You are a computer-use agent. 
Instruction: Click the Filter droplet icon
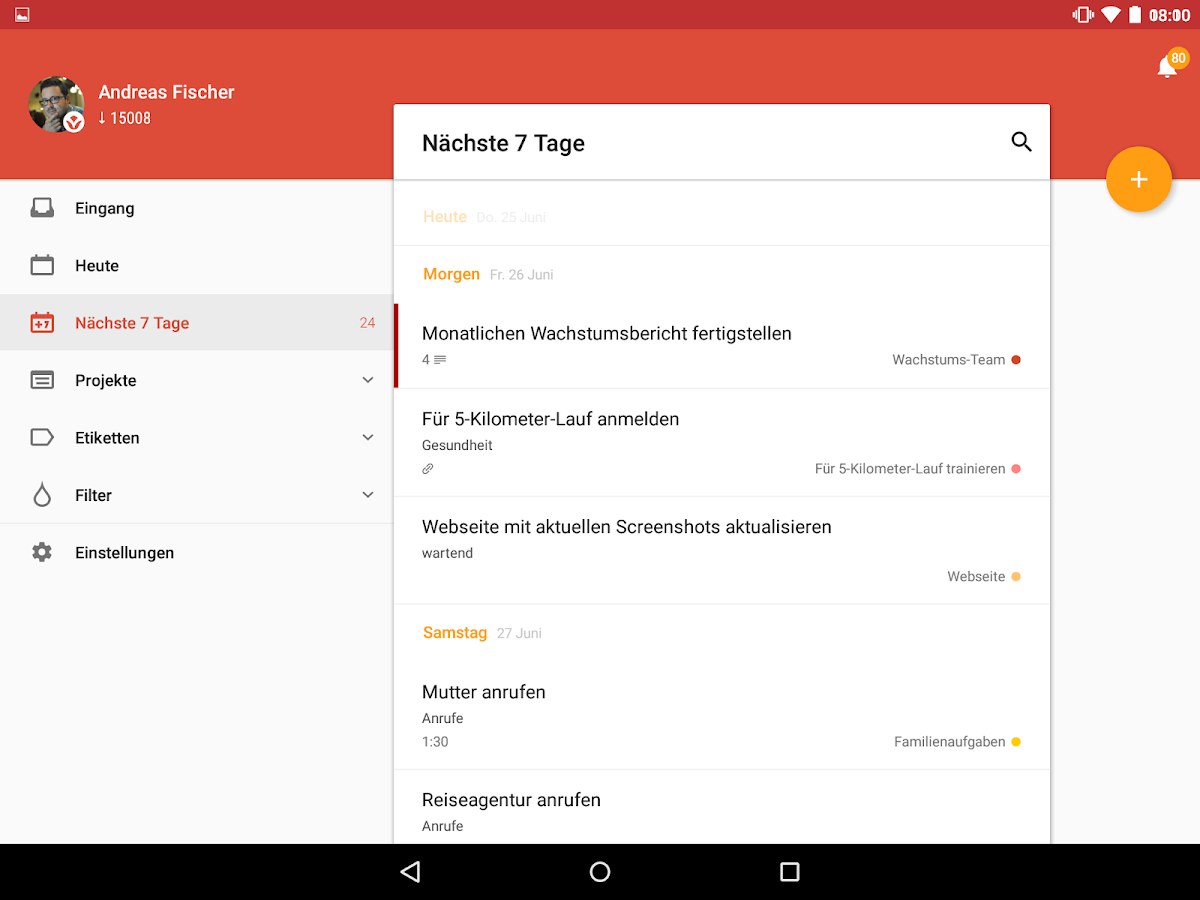[41, 494]
